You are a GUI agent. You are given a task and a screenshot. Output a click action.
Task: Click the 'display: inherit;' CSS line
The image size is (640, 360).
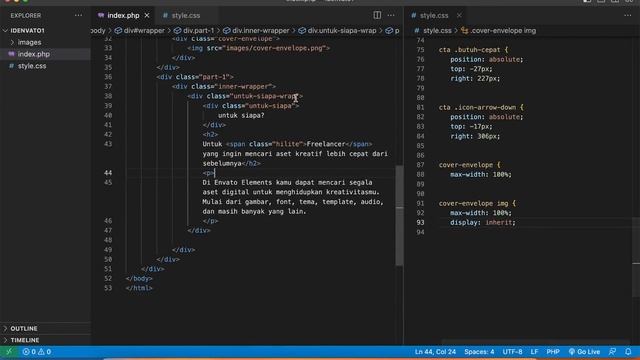click(483, 222)
